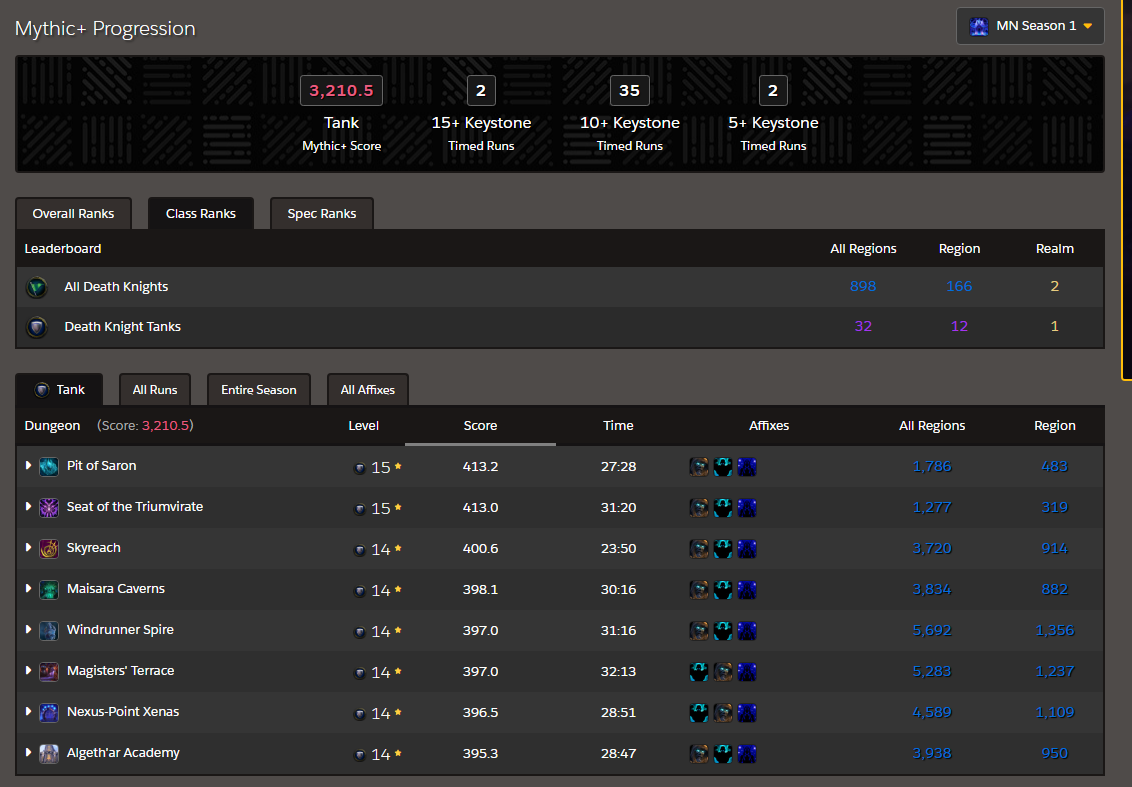Image resolution: width=1132 pixels, height=787 pixels.
Task: Click tank role icon beside Skyreach level 14
Action: coord(360,550)
